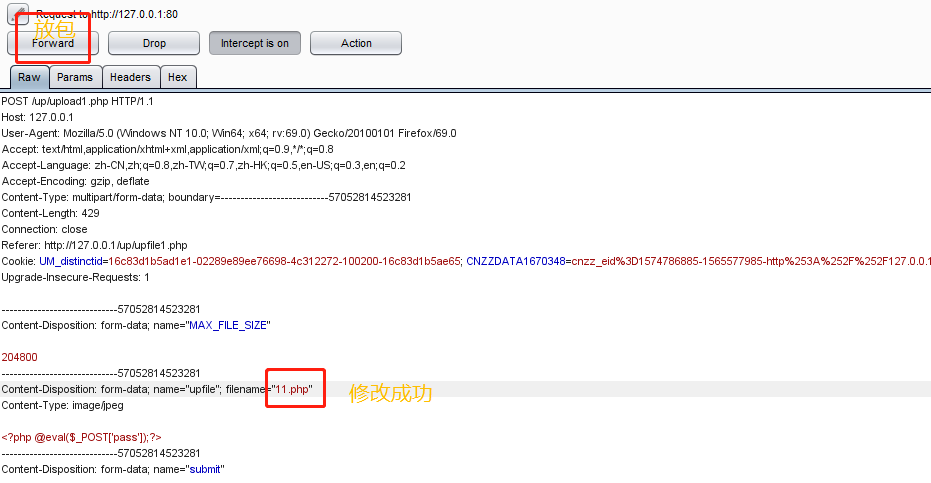Click the Accept-Language header line
Screen dimensions: 931x483
pyautogui.click(x=204, y=165)
